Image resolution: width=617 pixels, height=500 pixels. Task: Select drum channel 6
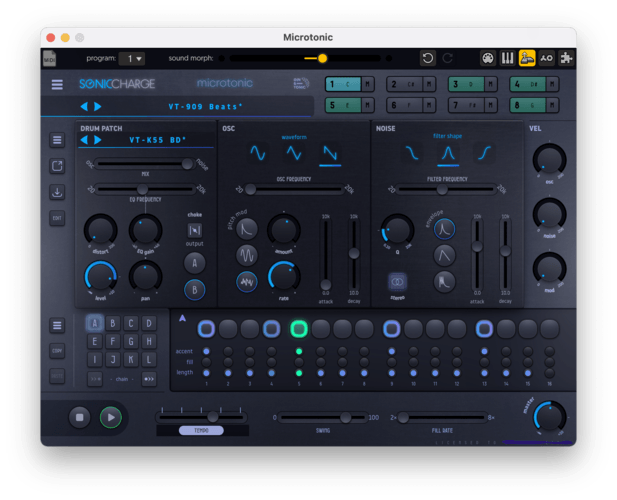(x=405, y=105)
